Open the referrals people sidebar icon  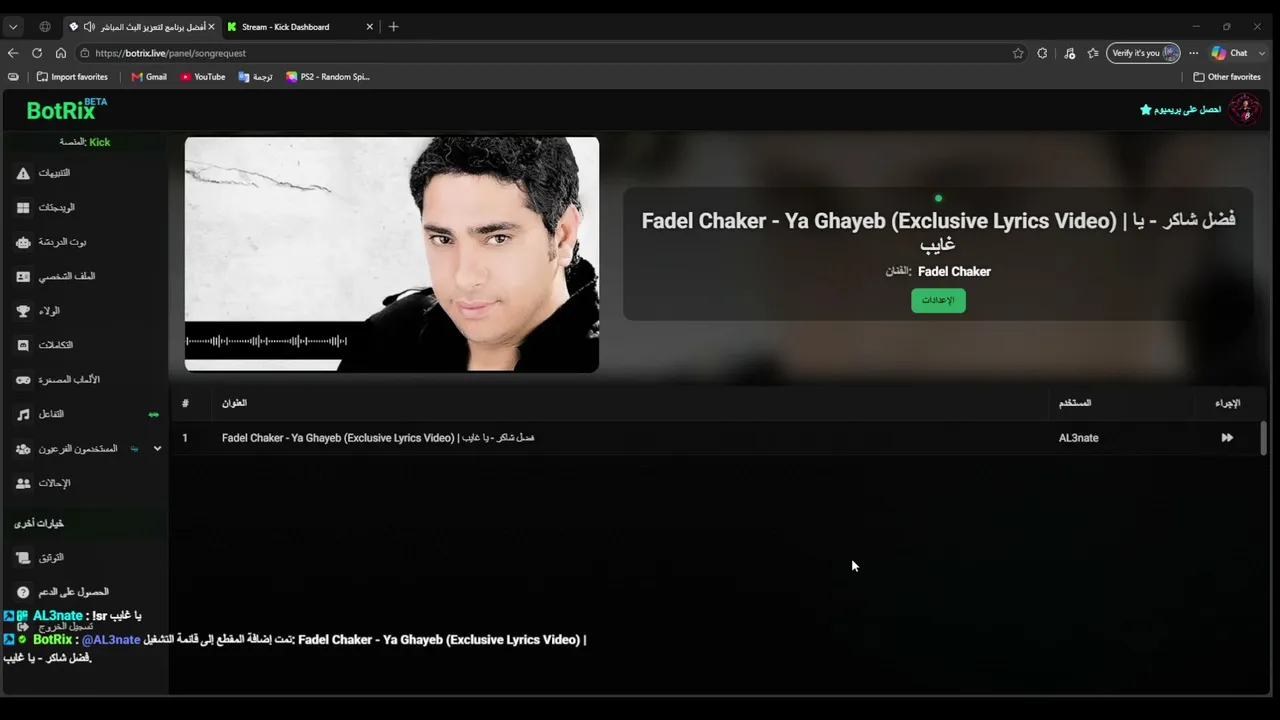point(23,483)
